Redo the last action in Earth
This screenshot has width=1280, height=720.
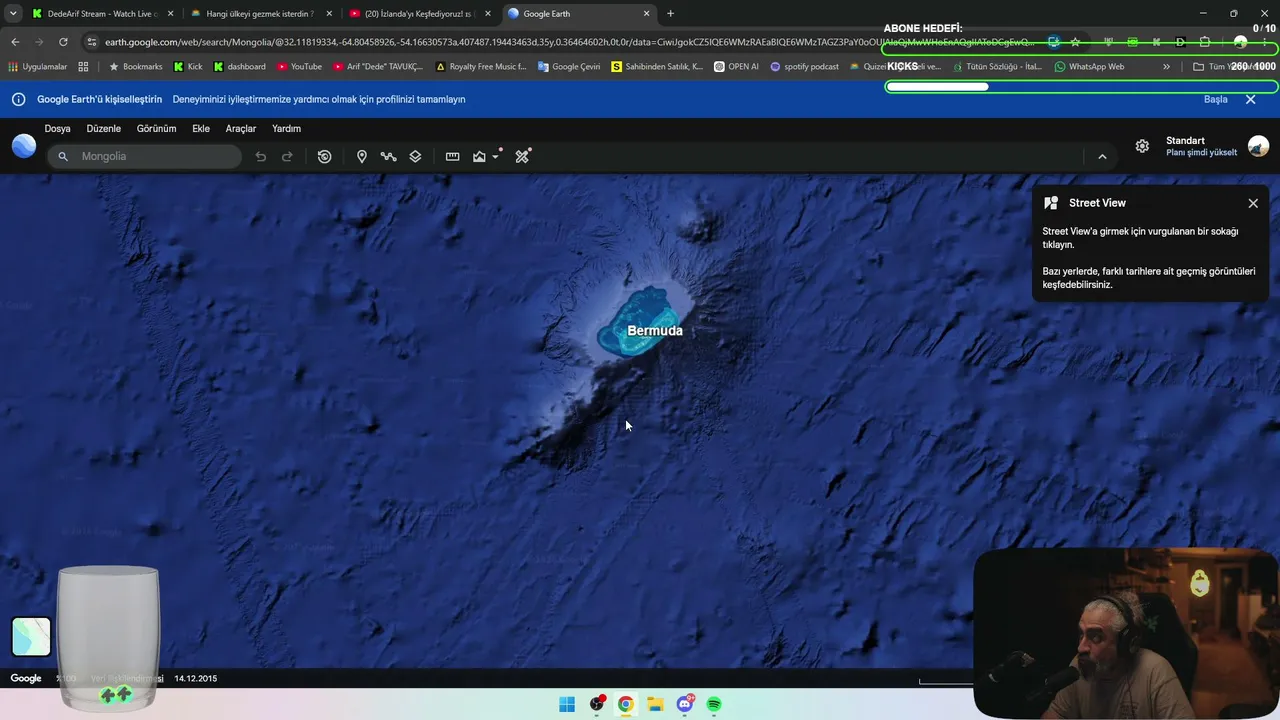(287, 156)
